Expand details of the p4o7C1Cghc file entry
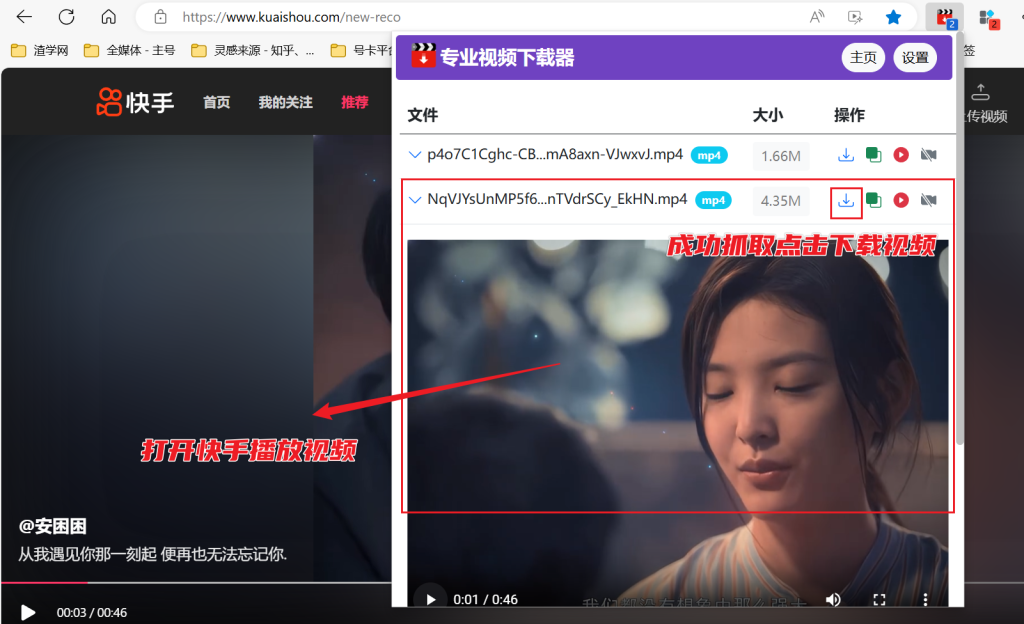Viewport: 1024px width, 624px height. (x=415, y=155)
